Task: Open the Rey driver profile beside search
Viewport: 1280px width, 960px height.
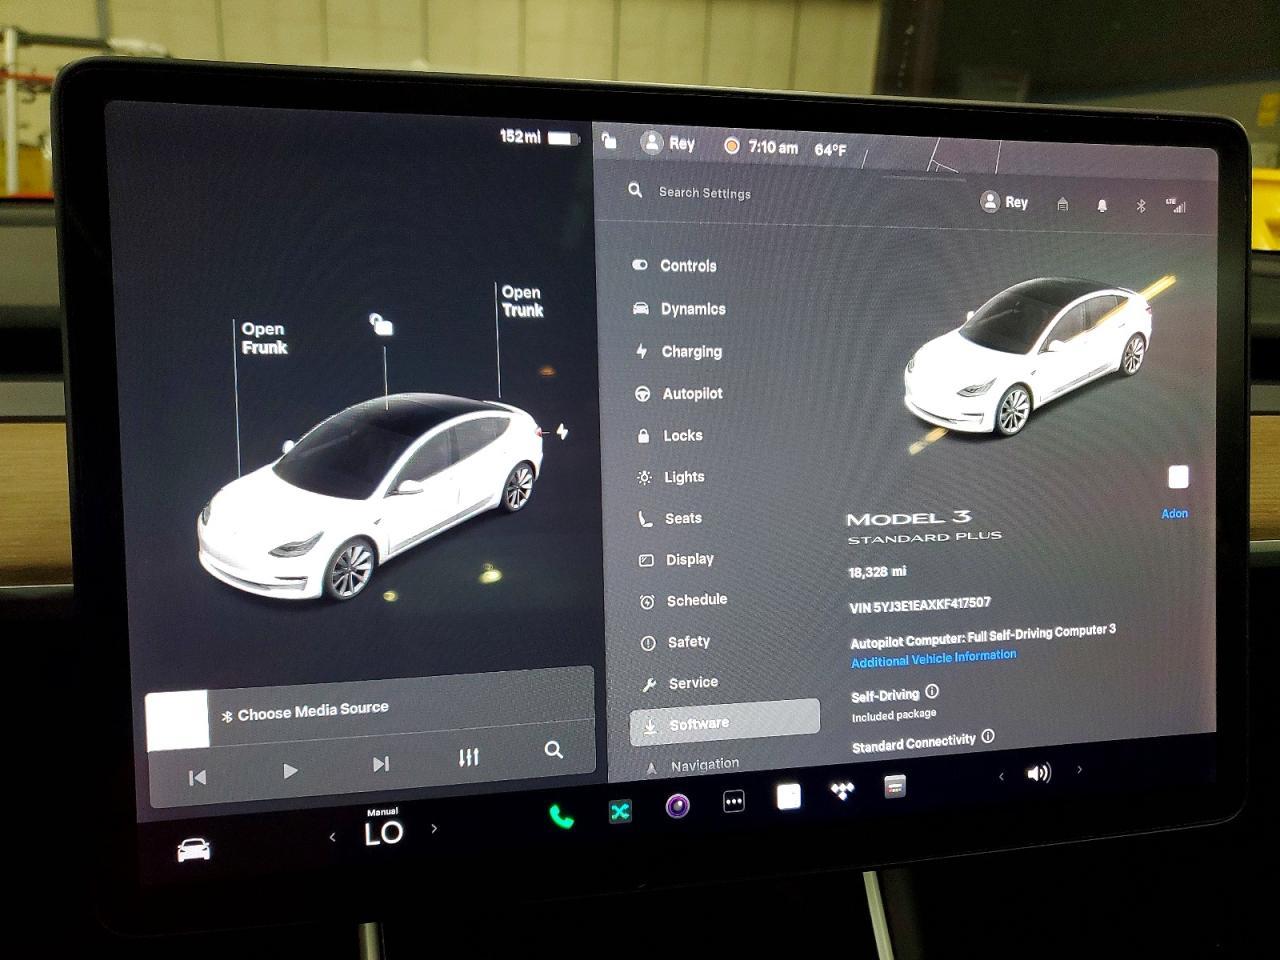Action: (x=1005, y=202)
